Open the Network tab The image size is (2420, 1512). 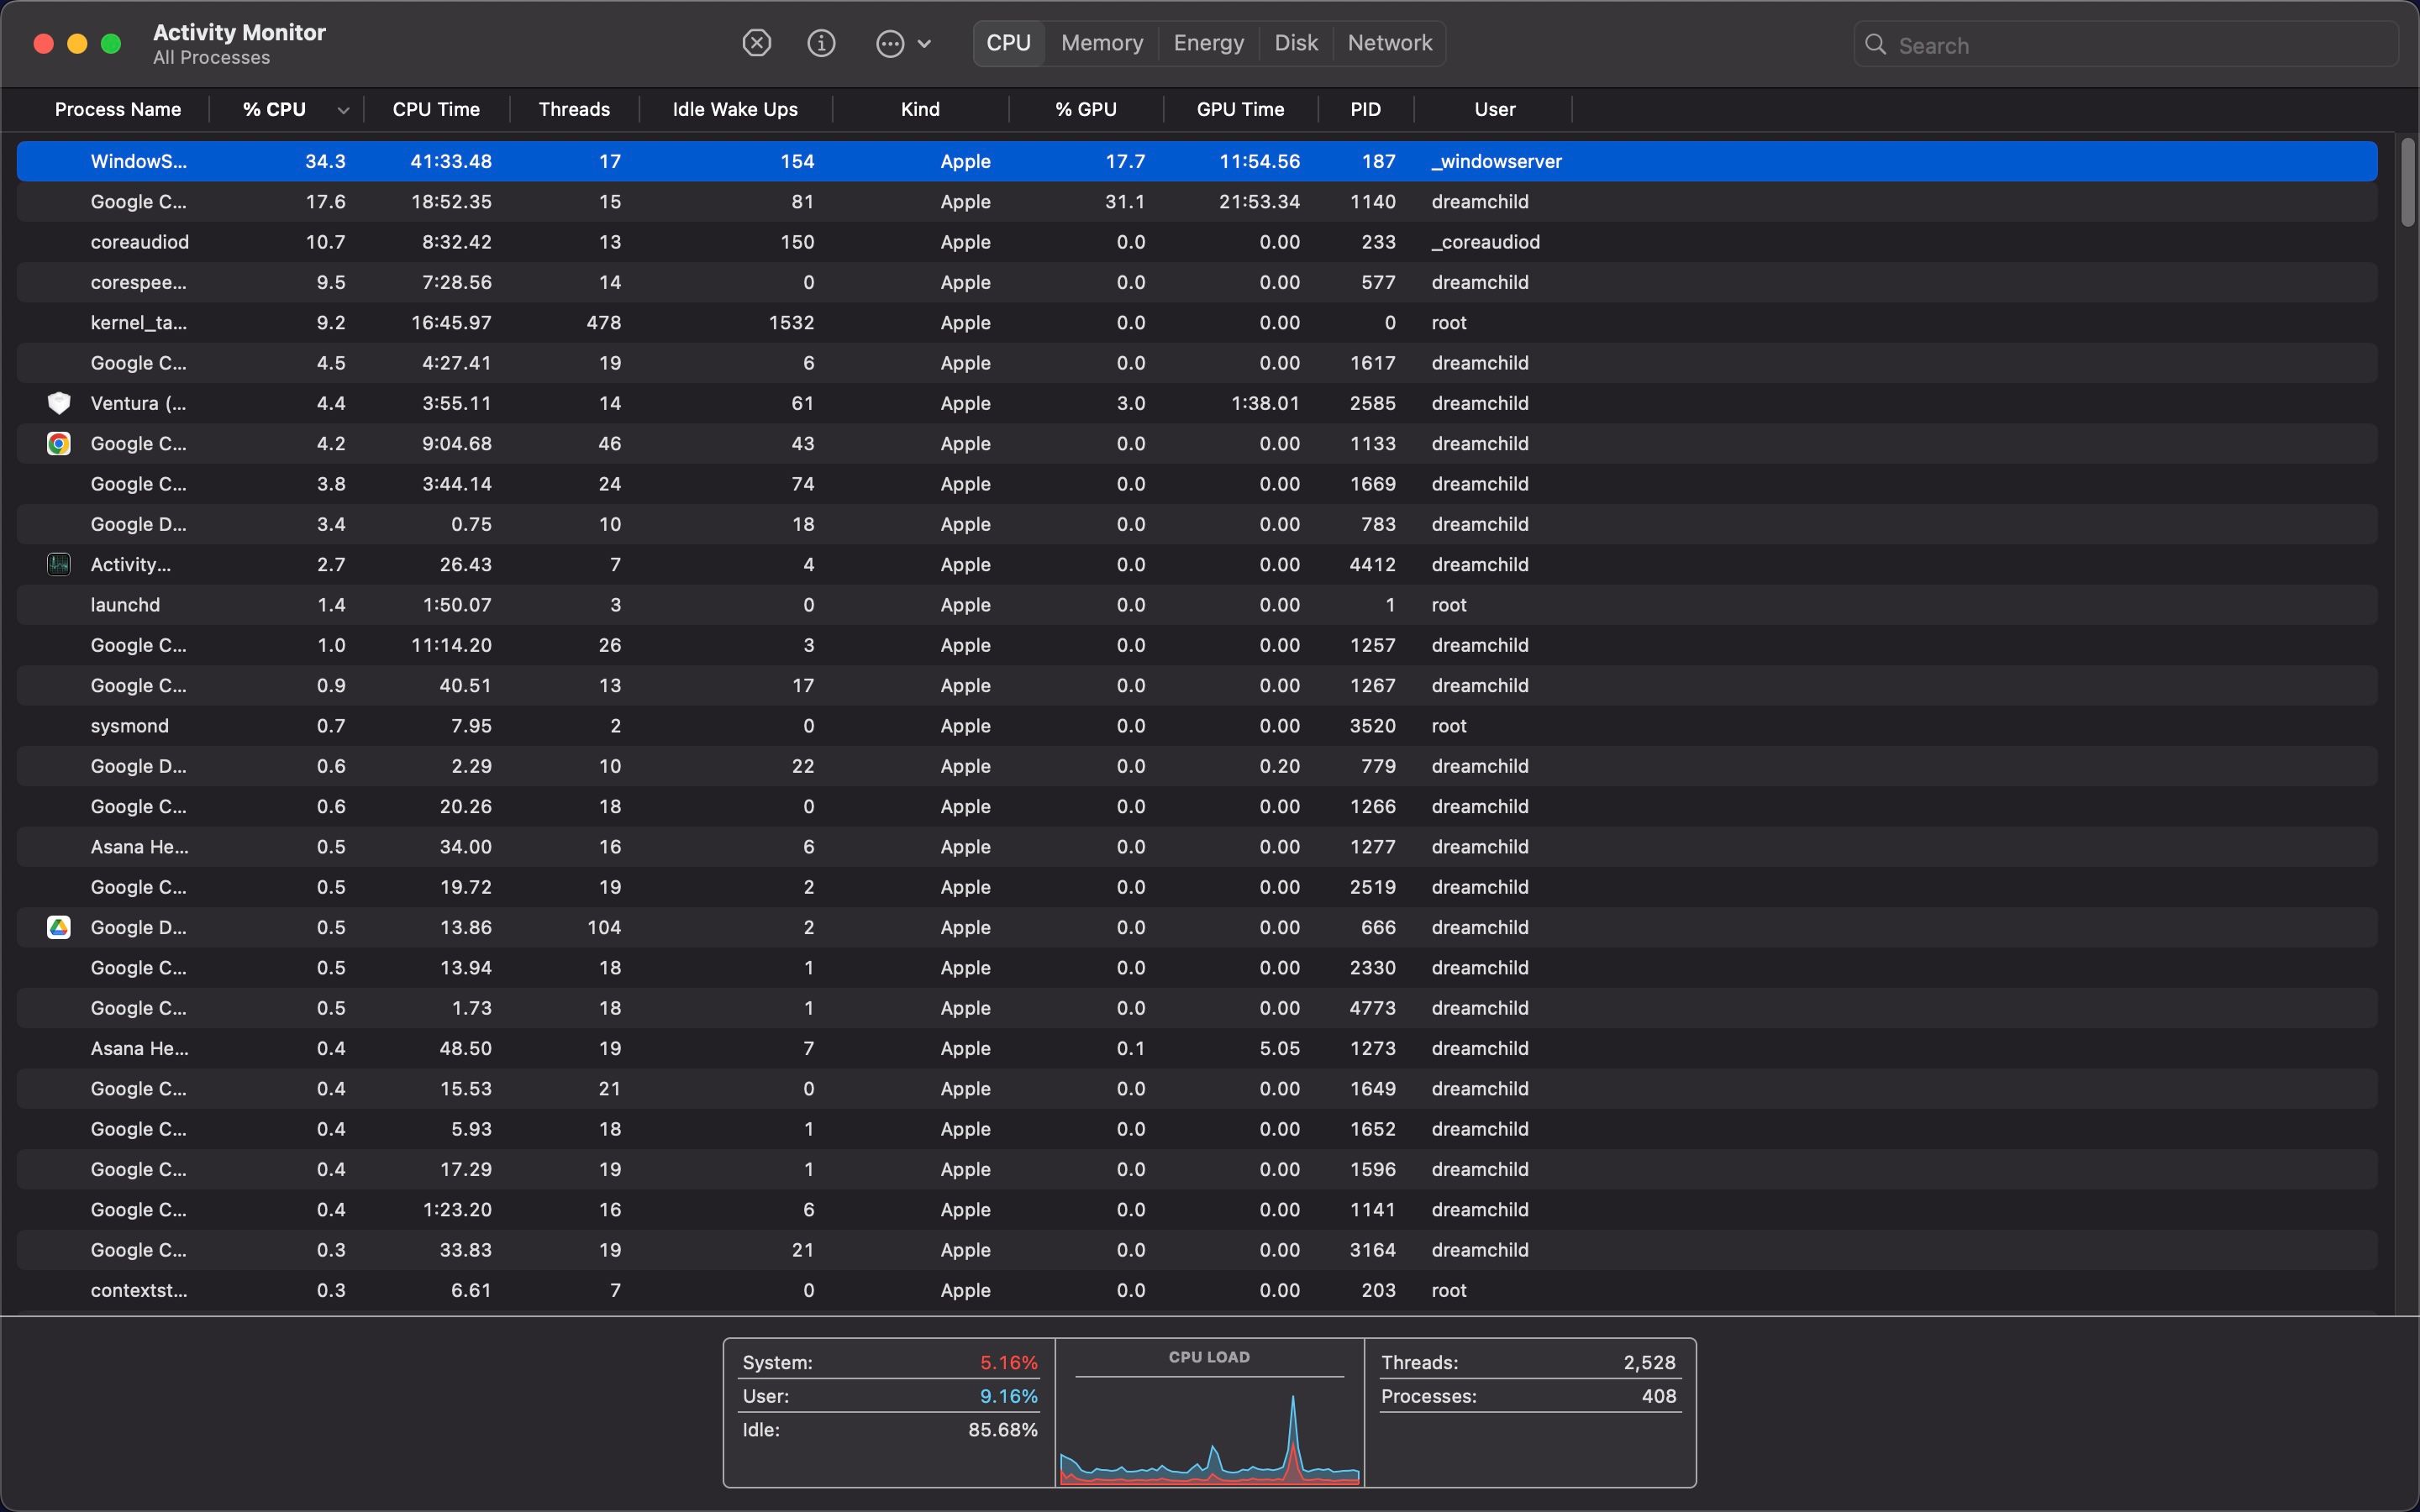1390,42
